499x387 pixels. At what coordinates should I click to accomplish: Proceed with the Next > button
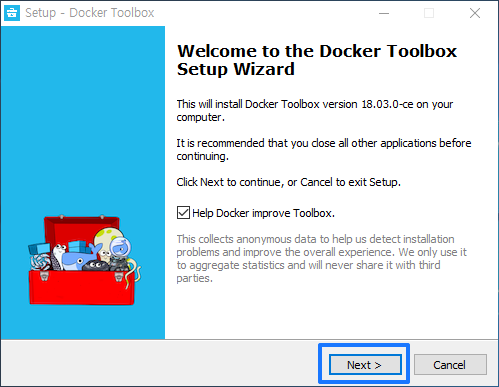pyautogui.click(x=365, y=365)
